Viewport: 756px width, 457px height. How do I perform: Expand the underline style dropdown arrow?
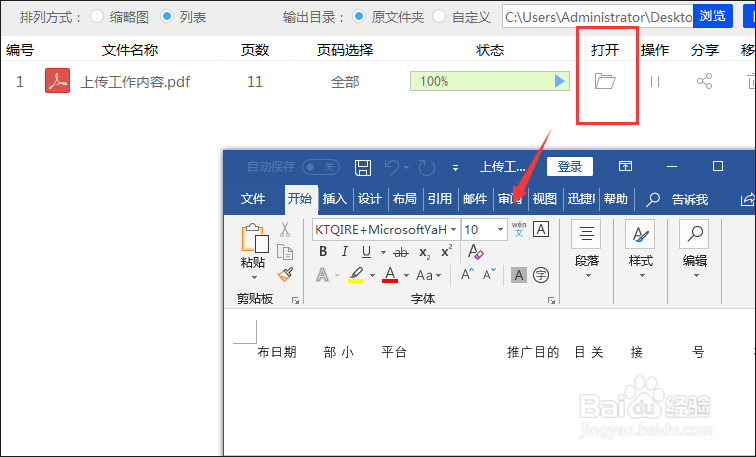(383, 252)
